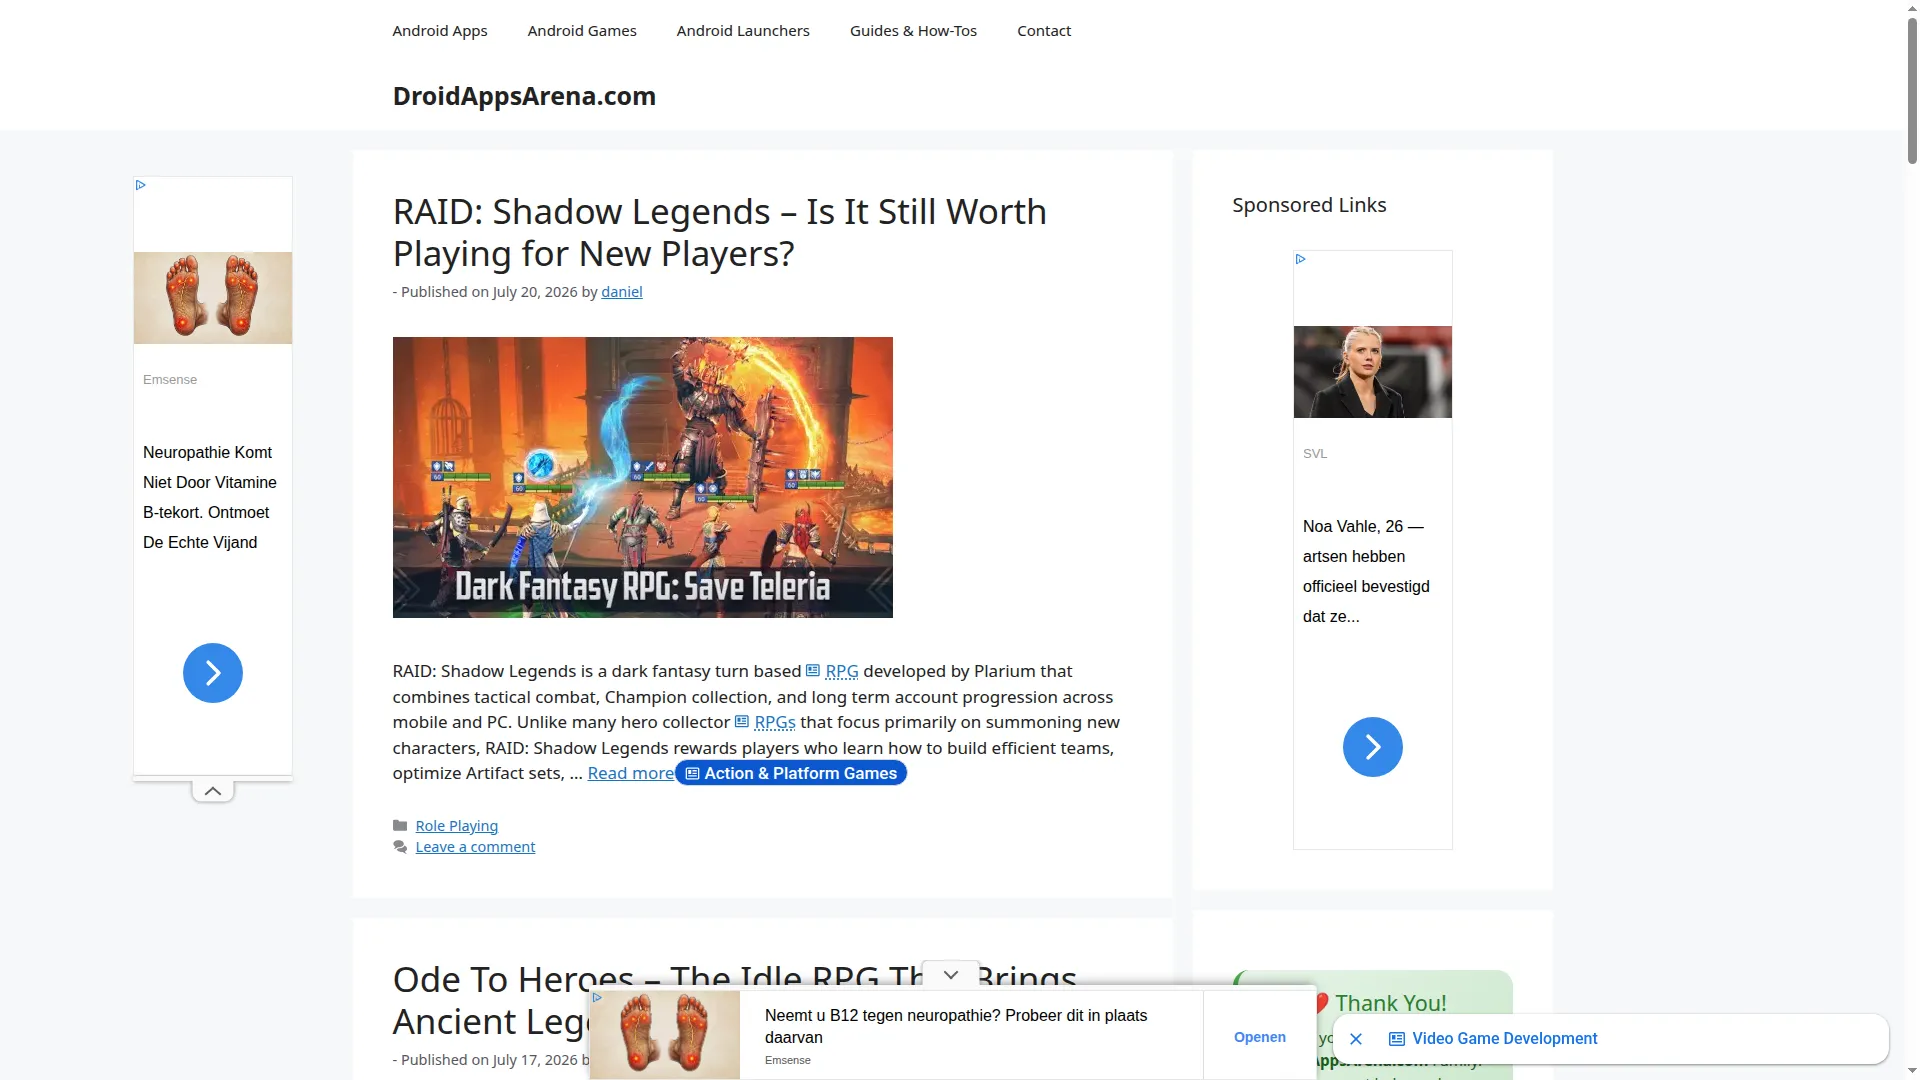Click the AdChoices icon on bottom banner ad
Image resolution: width=1920 pixels, height=1080 pixels.
(597, 997)
